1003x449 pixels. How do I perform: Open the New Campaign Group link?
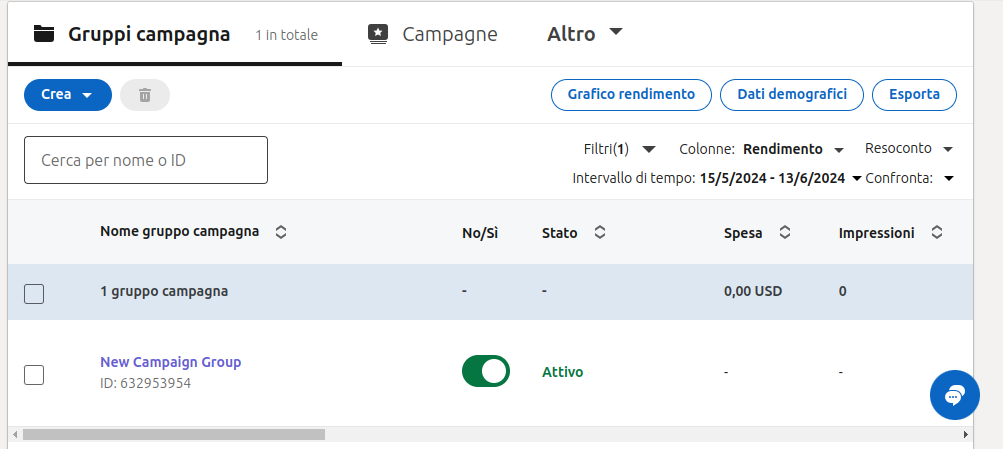170,362
